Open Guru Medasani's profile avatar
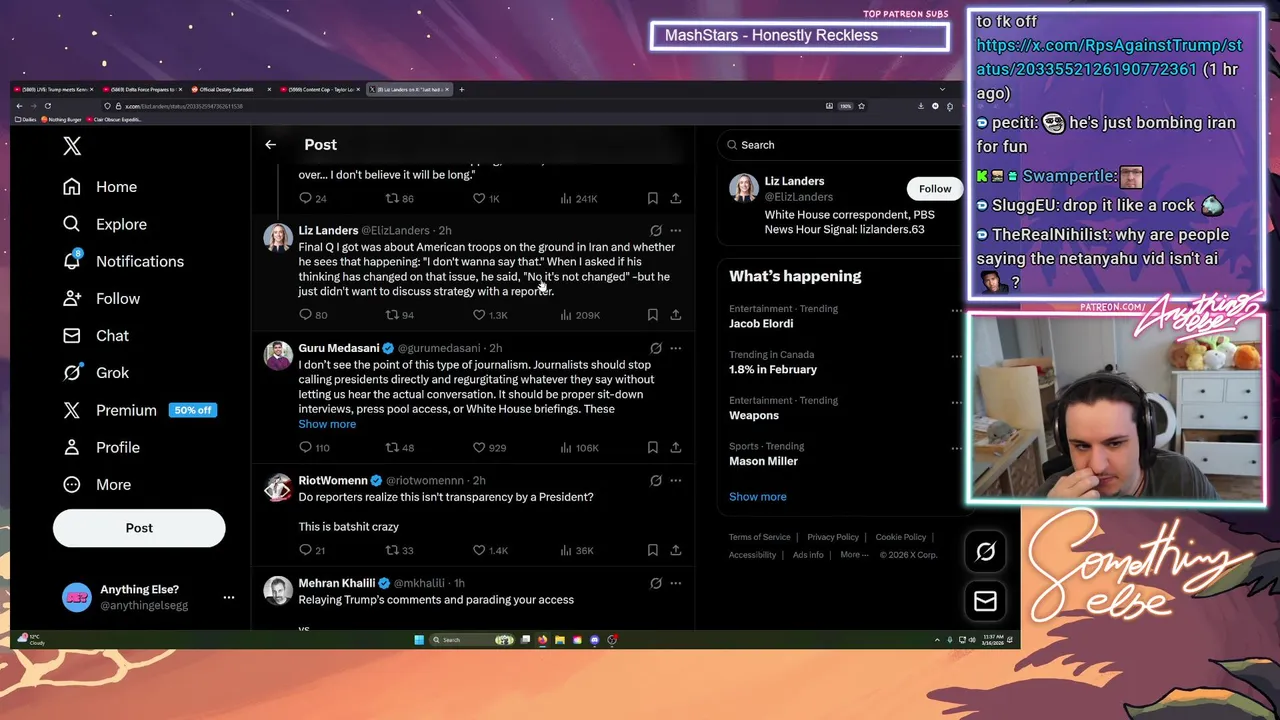The width and height of the screenshot is (1280, 720). pyautogui.click(x=278, y=356)
